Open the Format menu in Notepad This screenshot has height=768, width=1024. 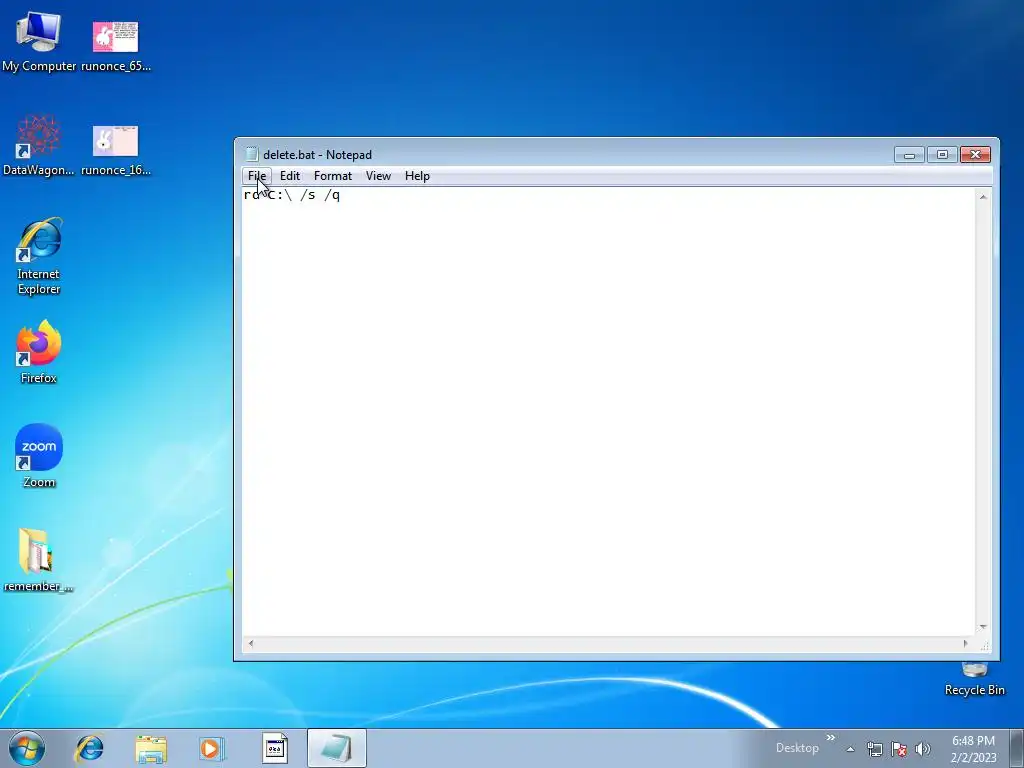coord(332,176)
